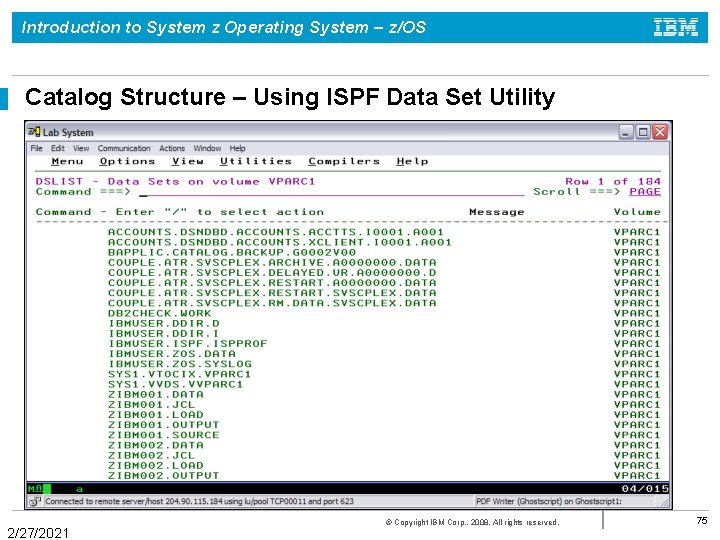Select ISPF Utilities action bar item

click(x=256, y=161)
